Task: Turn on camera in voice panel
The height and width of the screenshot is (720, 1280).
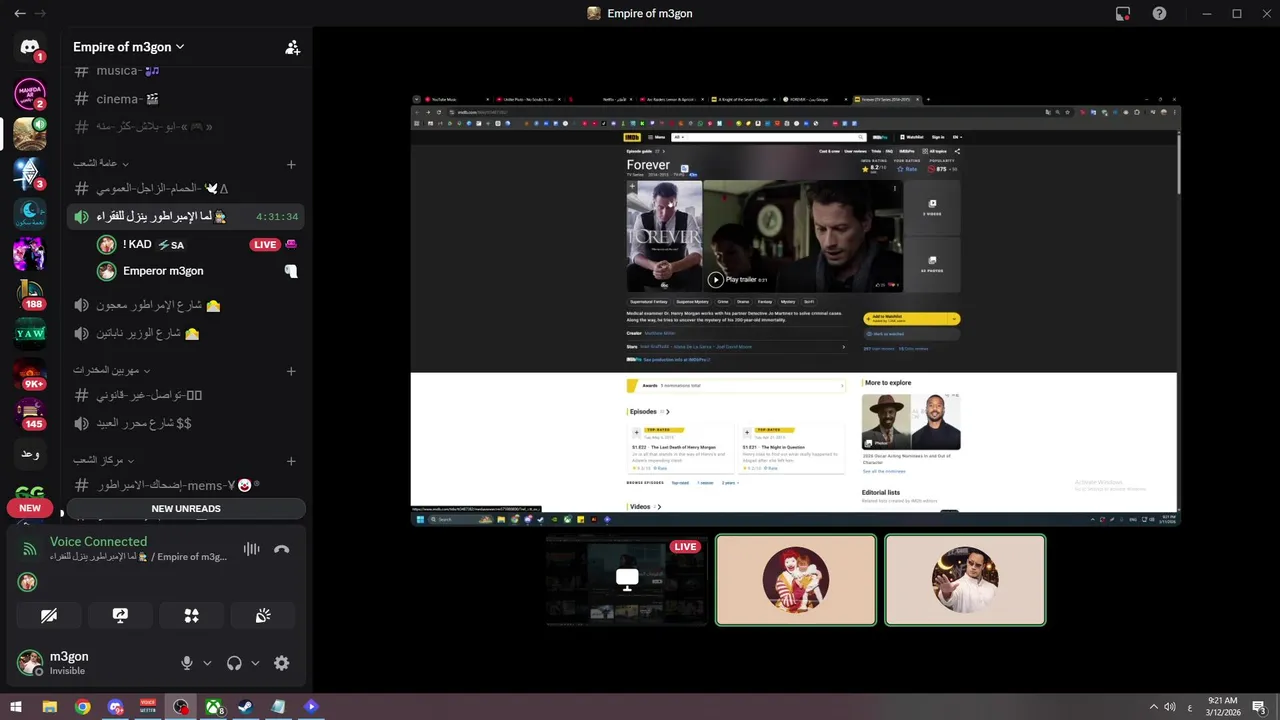Action: click(x=49, y=616)
